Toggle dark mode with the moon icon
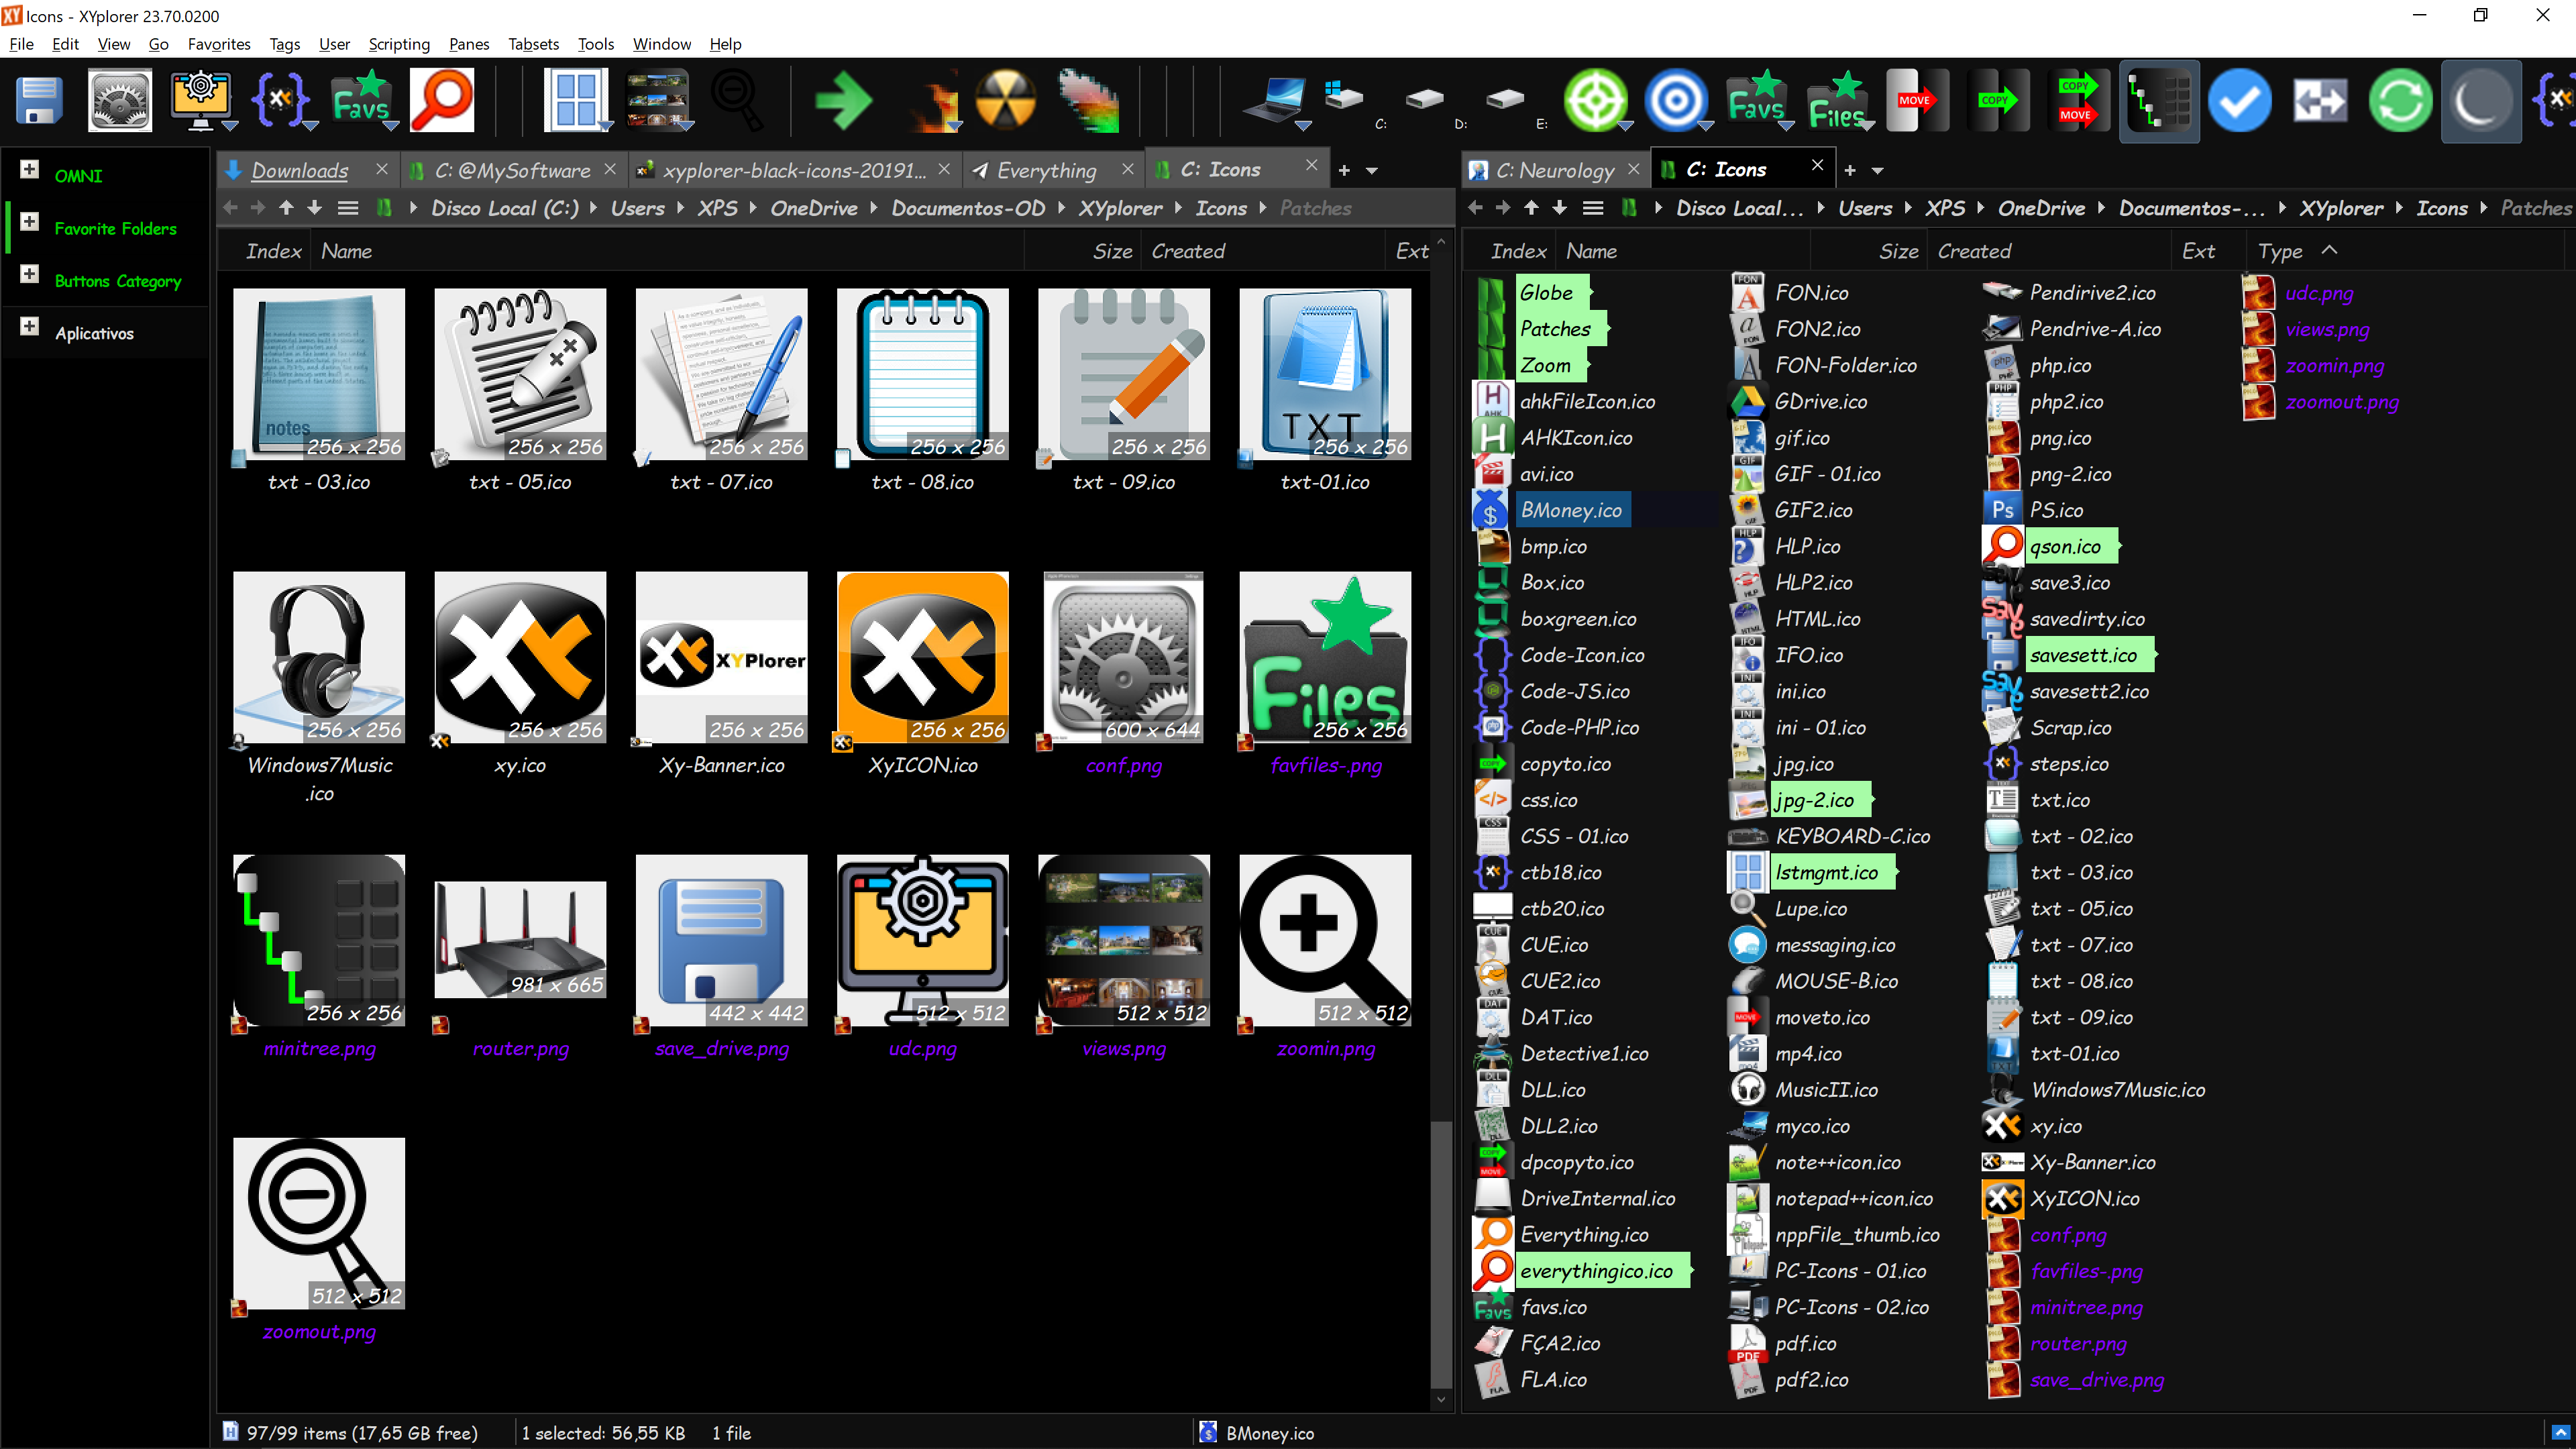 (x=2481, y=100)
